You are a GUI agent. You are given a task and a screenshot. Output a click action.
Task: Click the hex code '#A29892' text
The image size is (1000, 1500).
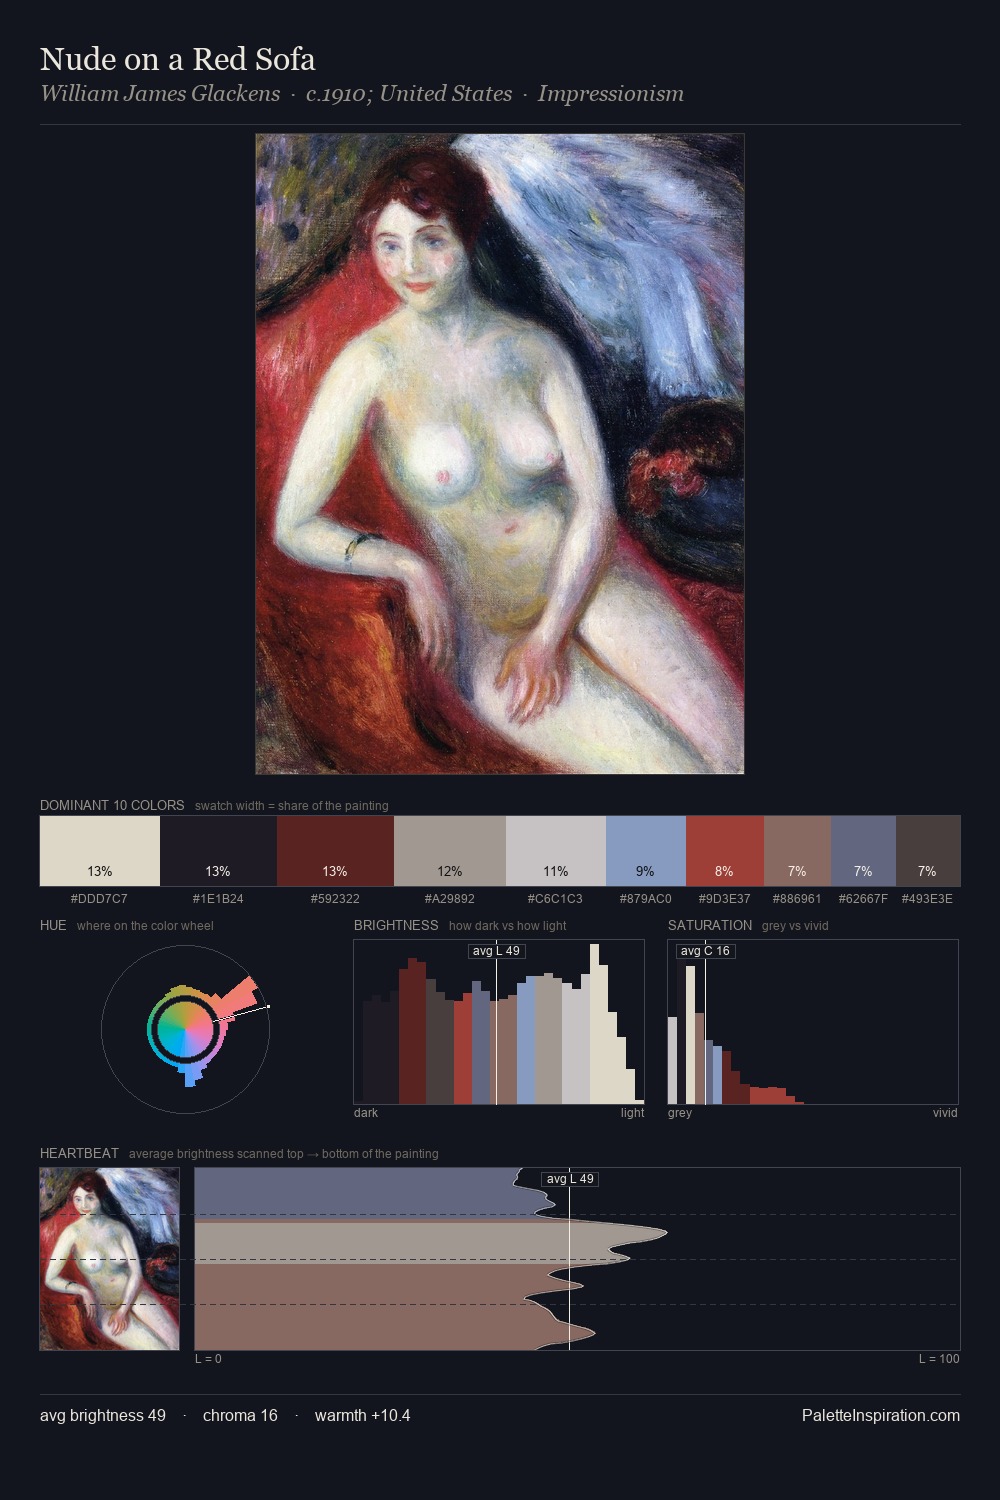[450, 899]
